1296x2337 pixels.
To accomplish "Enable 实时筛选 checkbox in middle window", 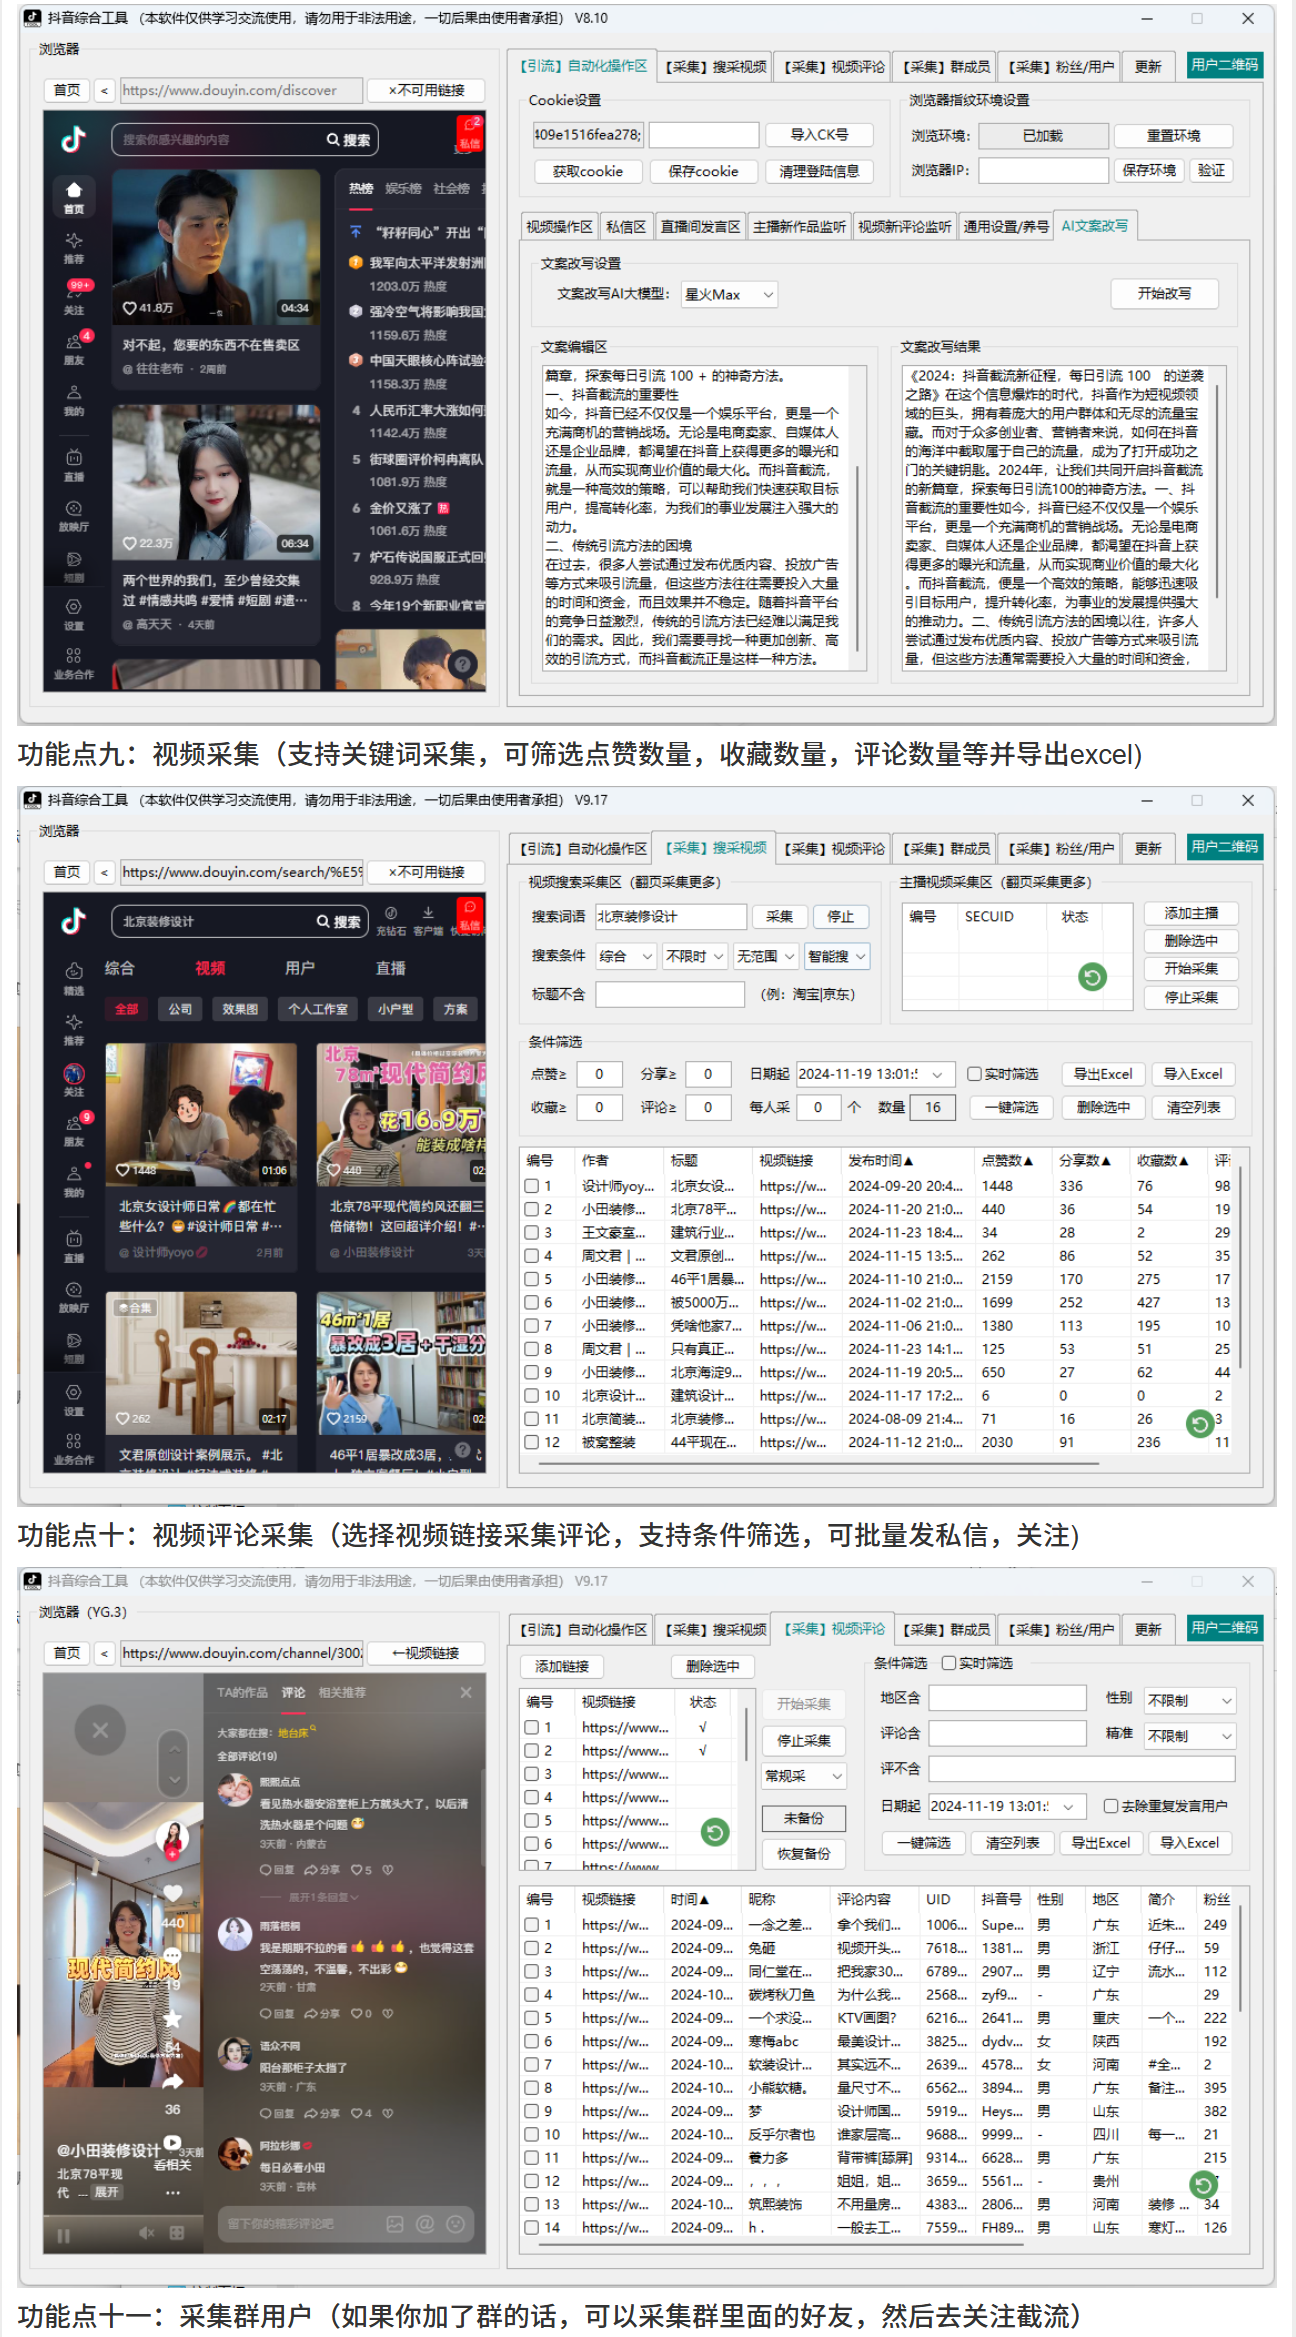I will pos(974,1074).
